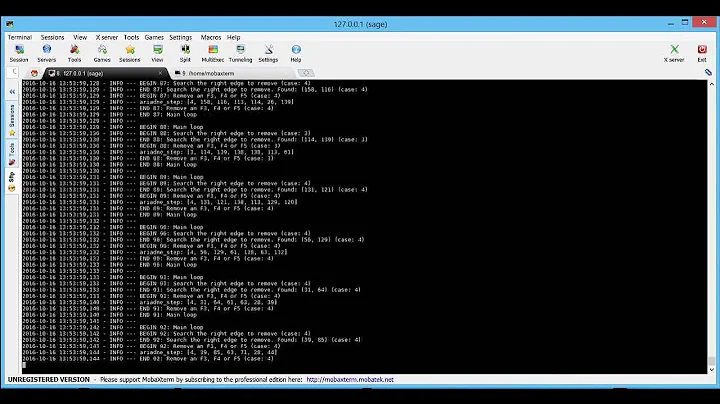Click the paperclip attach icon

(x=709, y=72)
